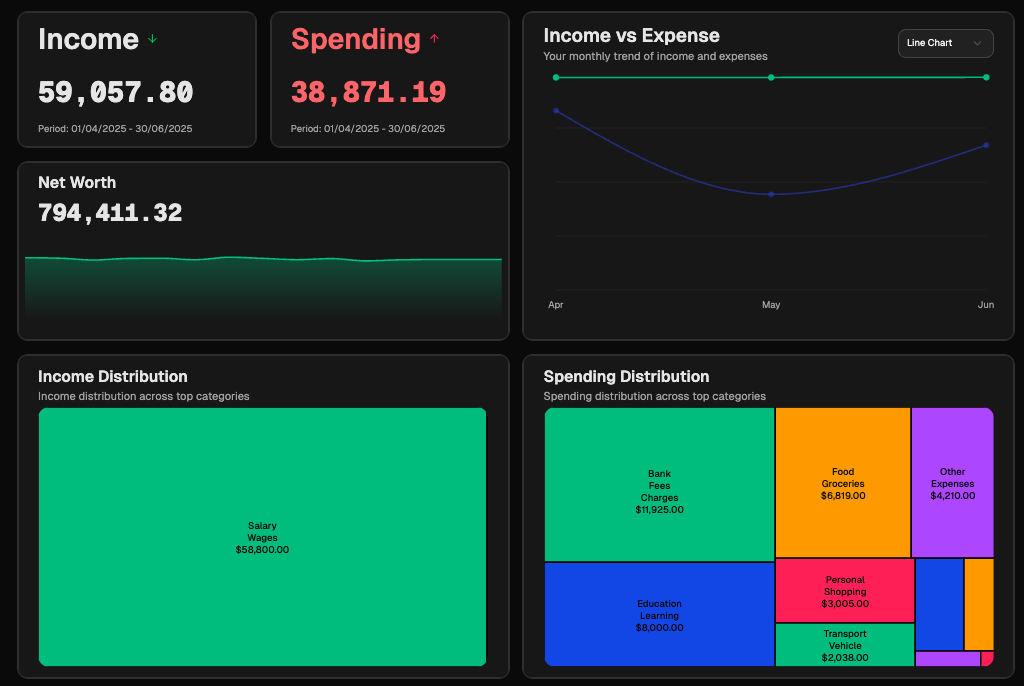
Task: Click the small unlabeled blue spending tile
Action: 939,604
